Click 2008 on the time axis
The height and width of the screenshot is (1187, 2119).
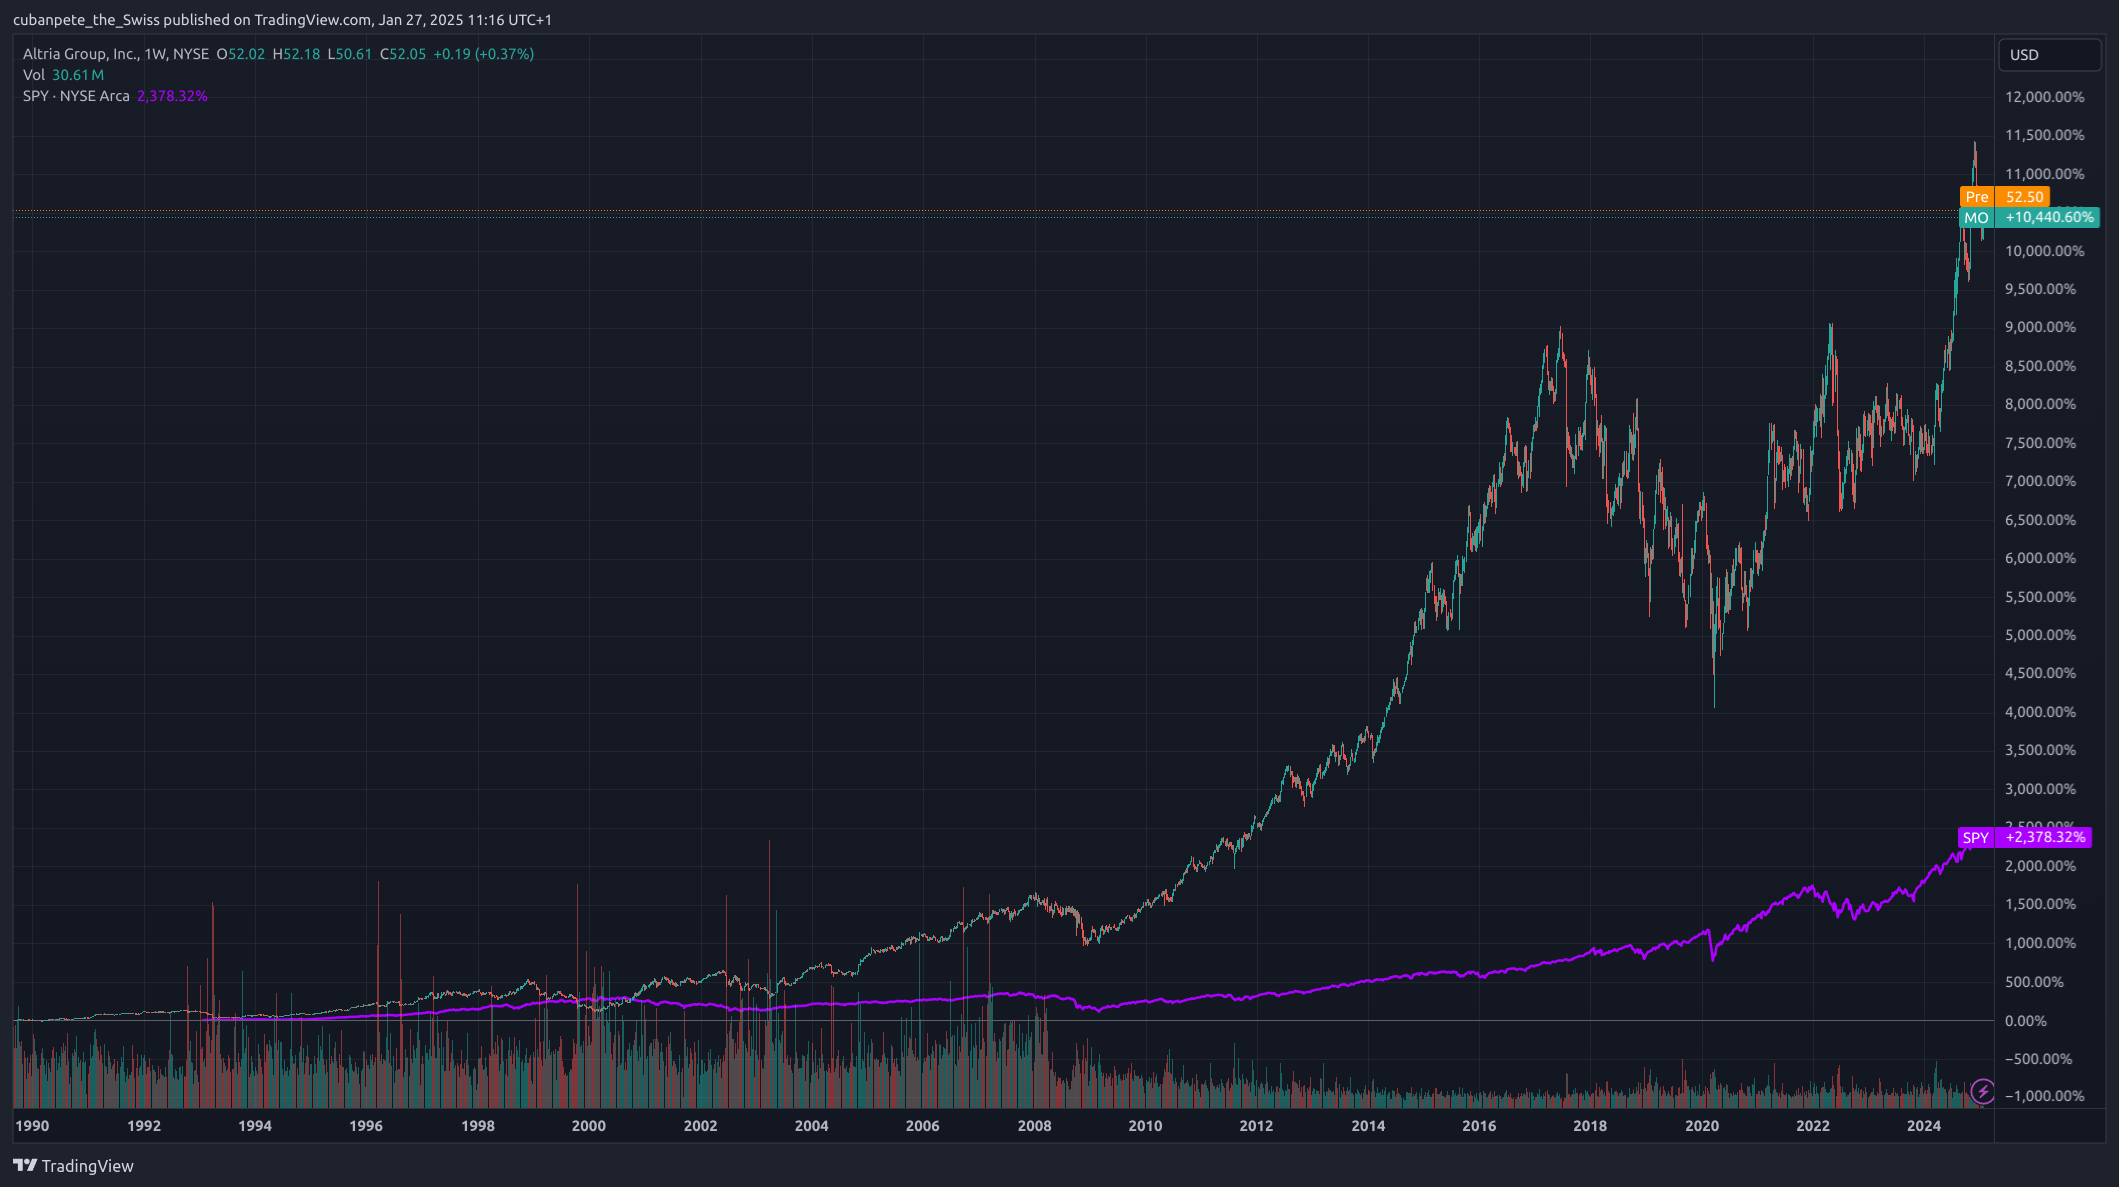[1035, 1126]
